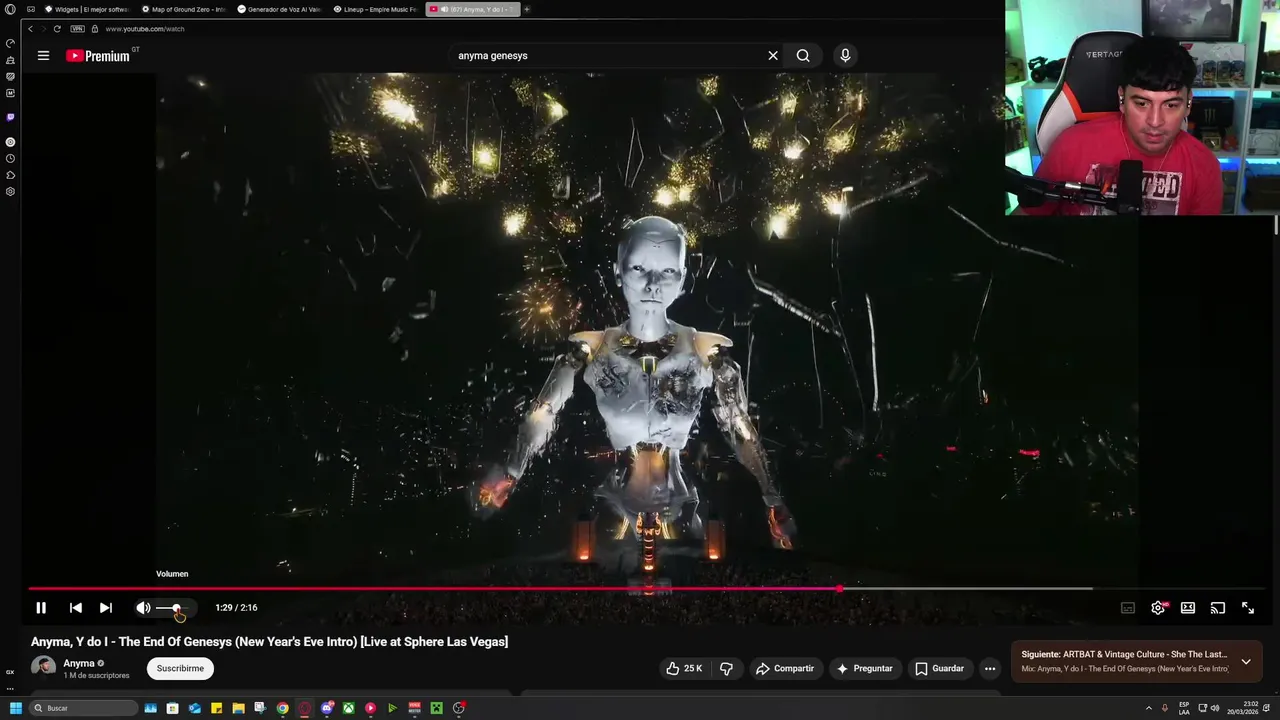1280x720 pixels.
Task: Open File Explorer folder in taskbar
Action: [239, 708]
